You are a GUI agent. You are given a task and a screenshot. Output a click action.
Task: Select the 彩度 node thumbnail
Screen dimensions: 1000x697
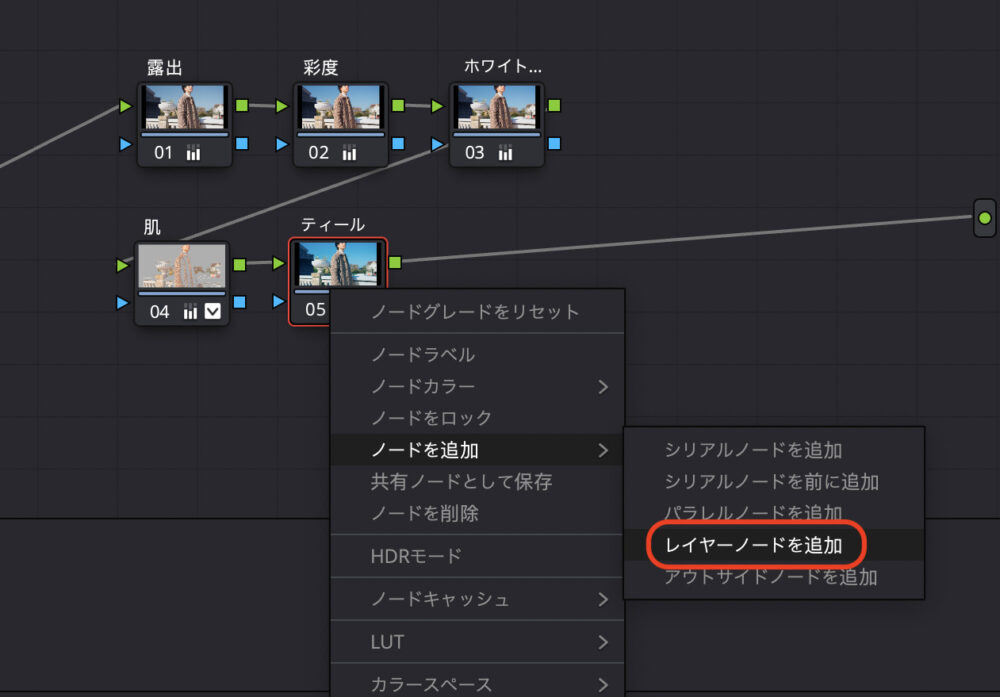tap(341, 108)
